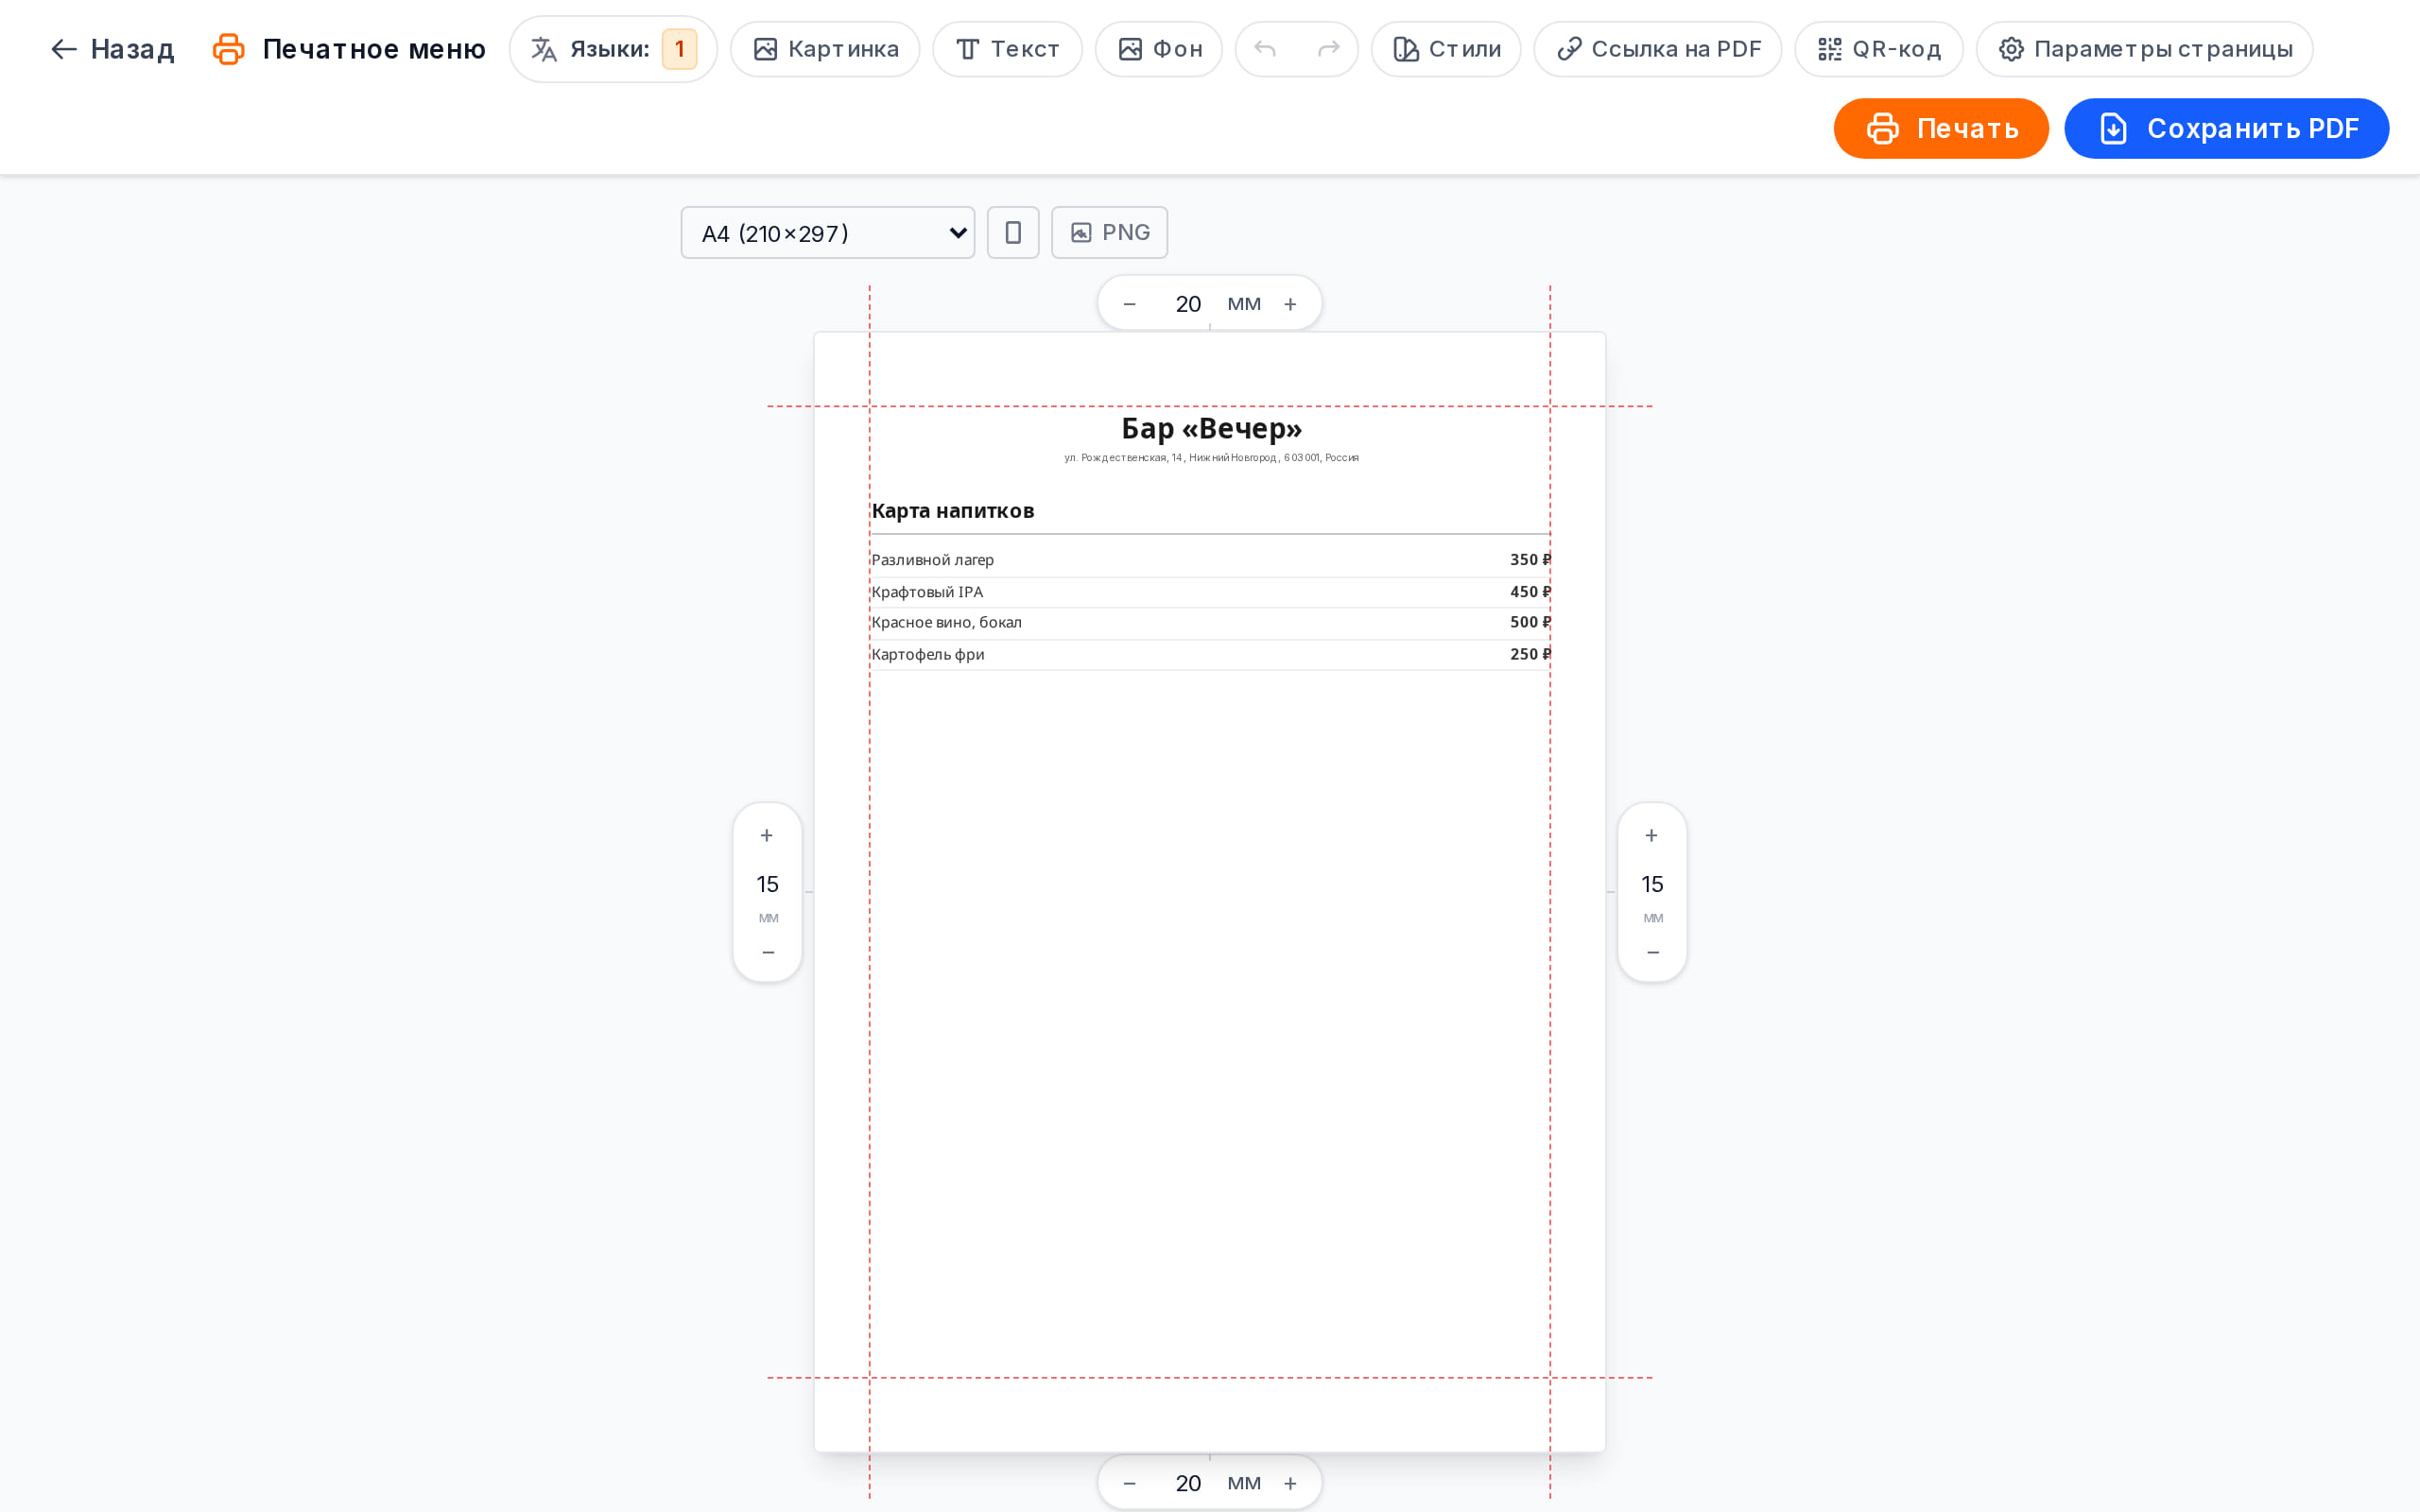
Task: Edit the right margin 15 field
Action: 1652,884
